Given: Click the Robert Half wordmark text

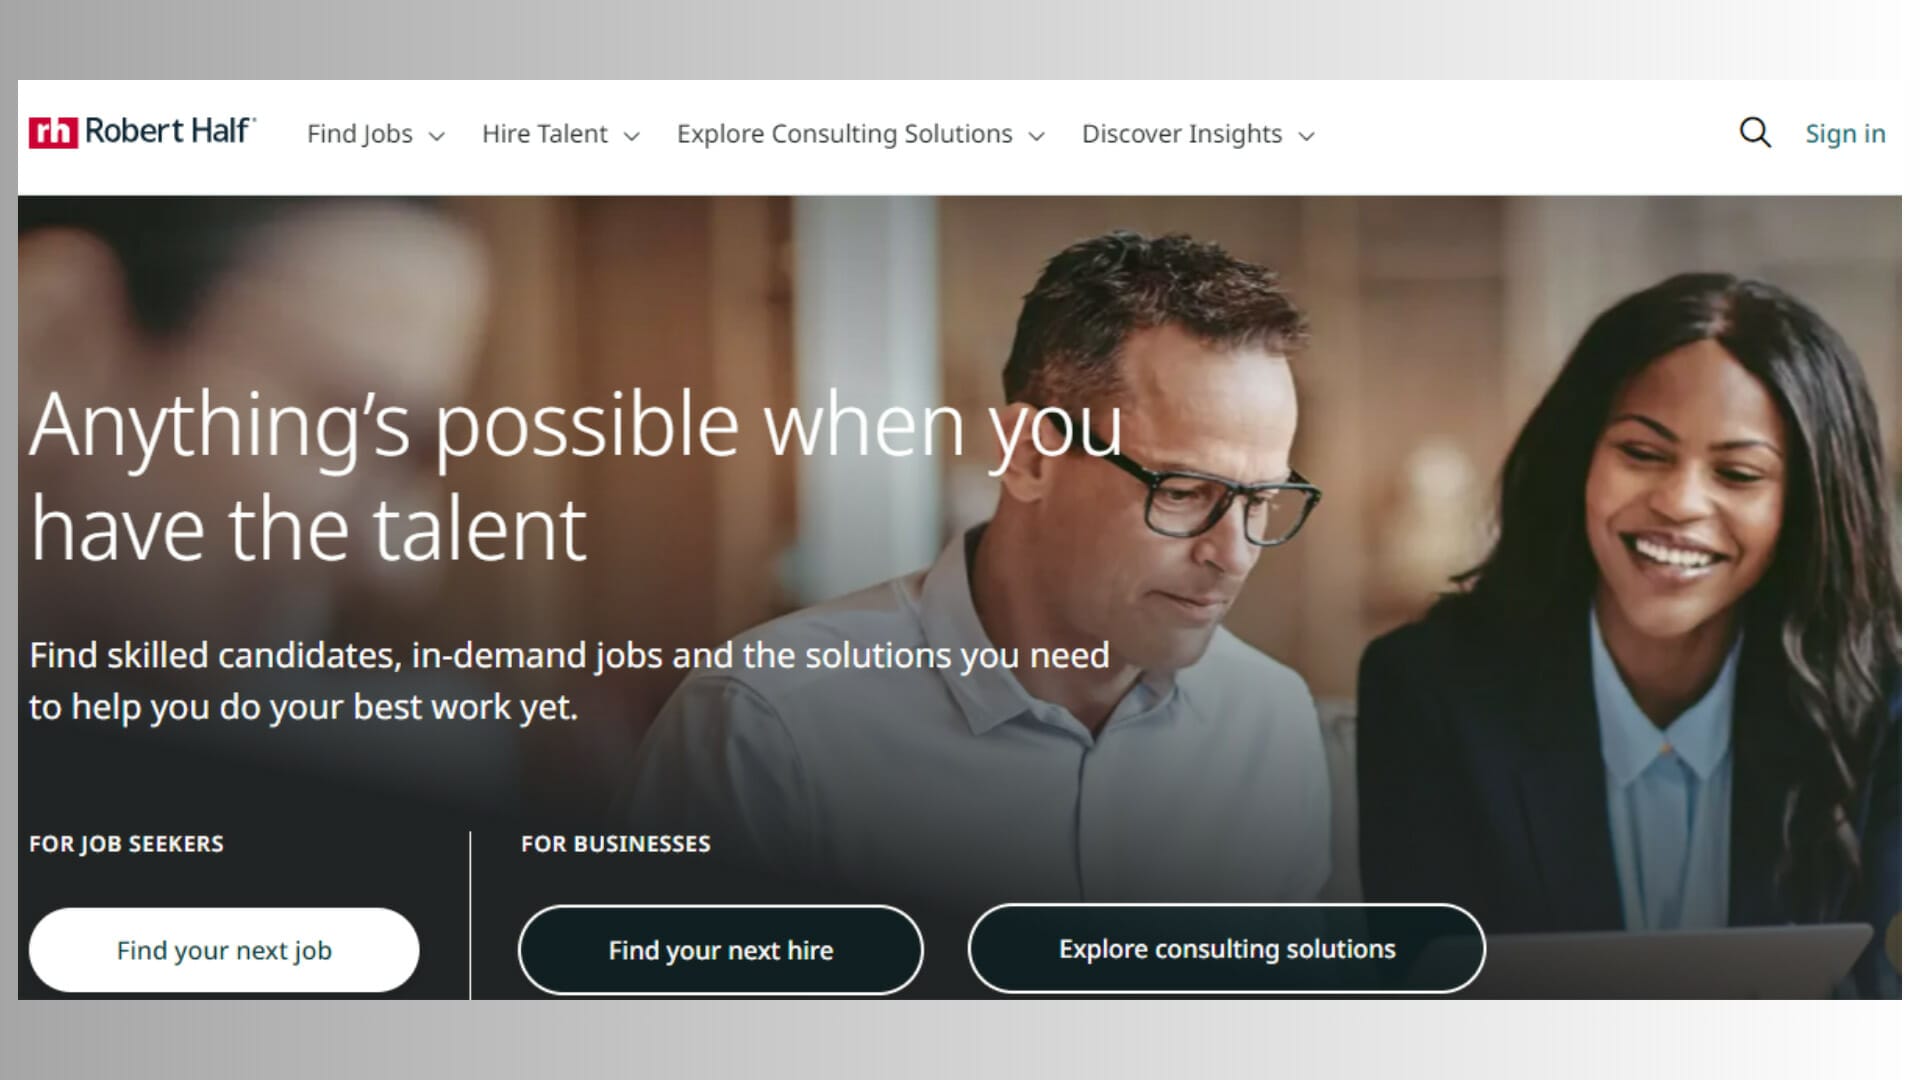Looking at the screenshot, I should [168, 131].
